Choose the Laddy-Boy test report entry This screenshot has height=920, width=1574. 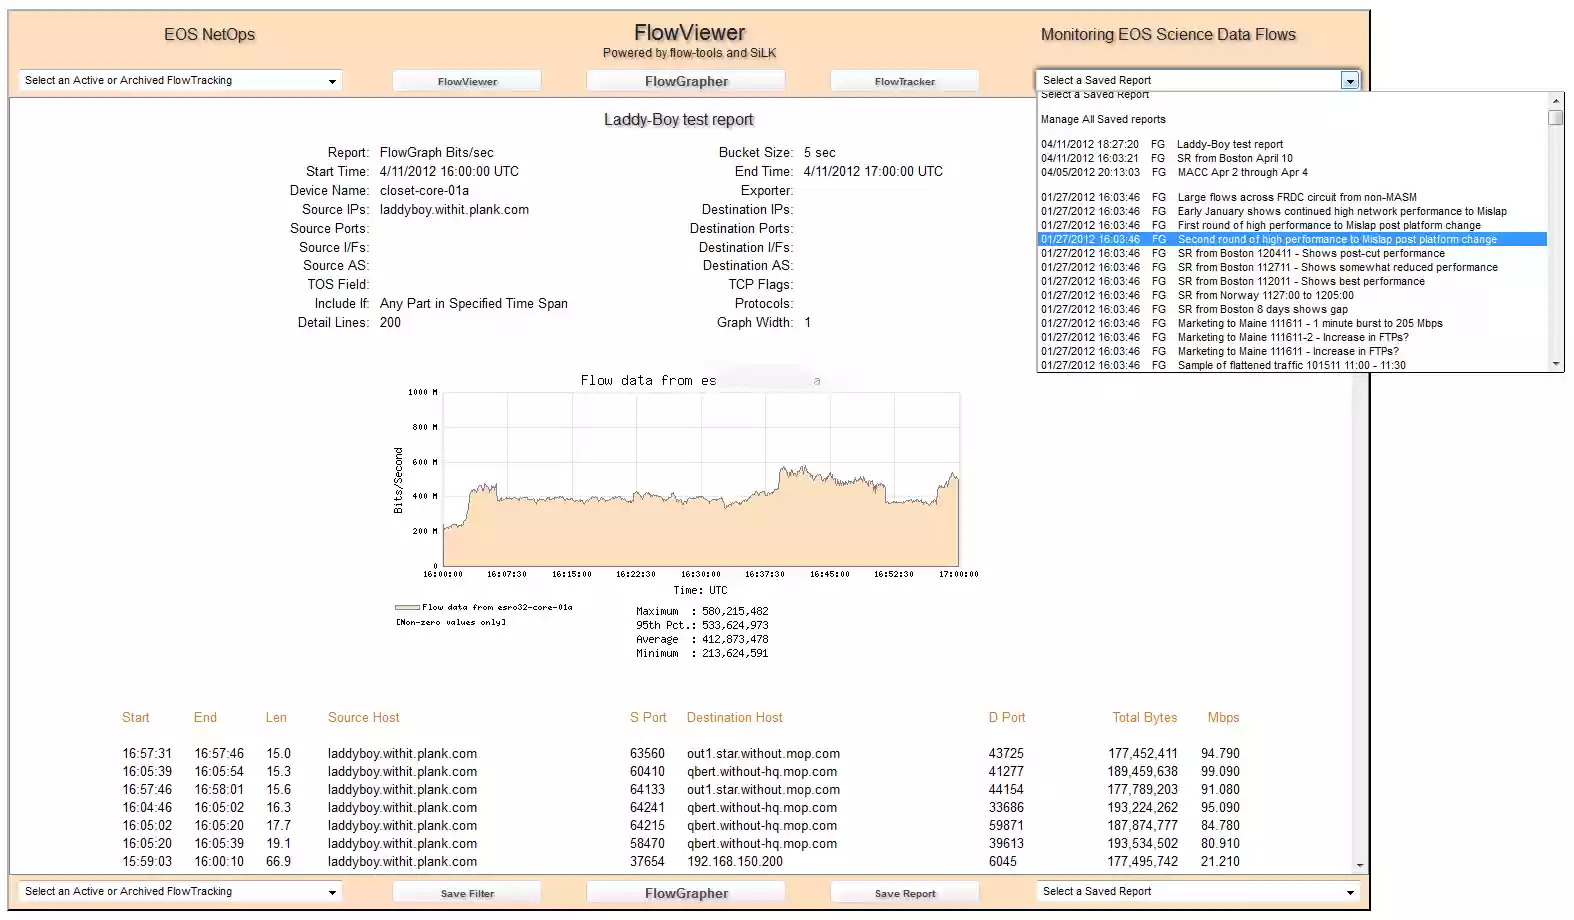tap(1229, 144)
